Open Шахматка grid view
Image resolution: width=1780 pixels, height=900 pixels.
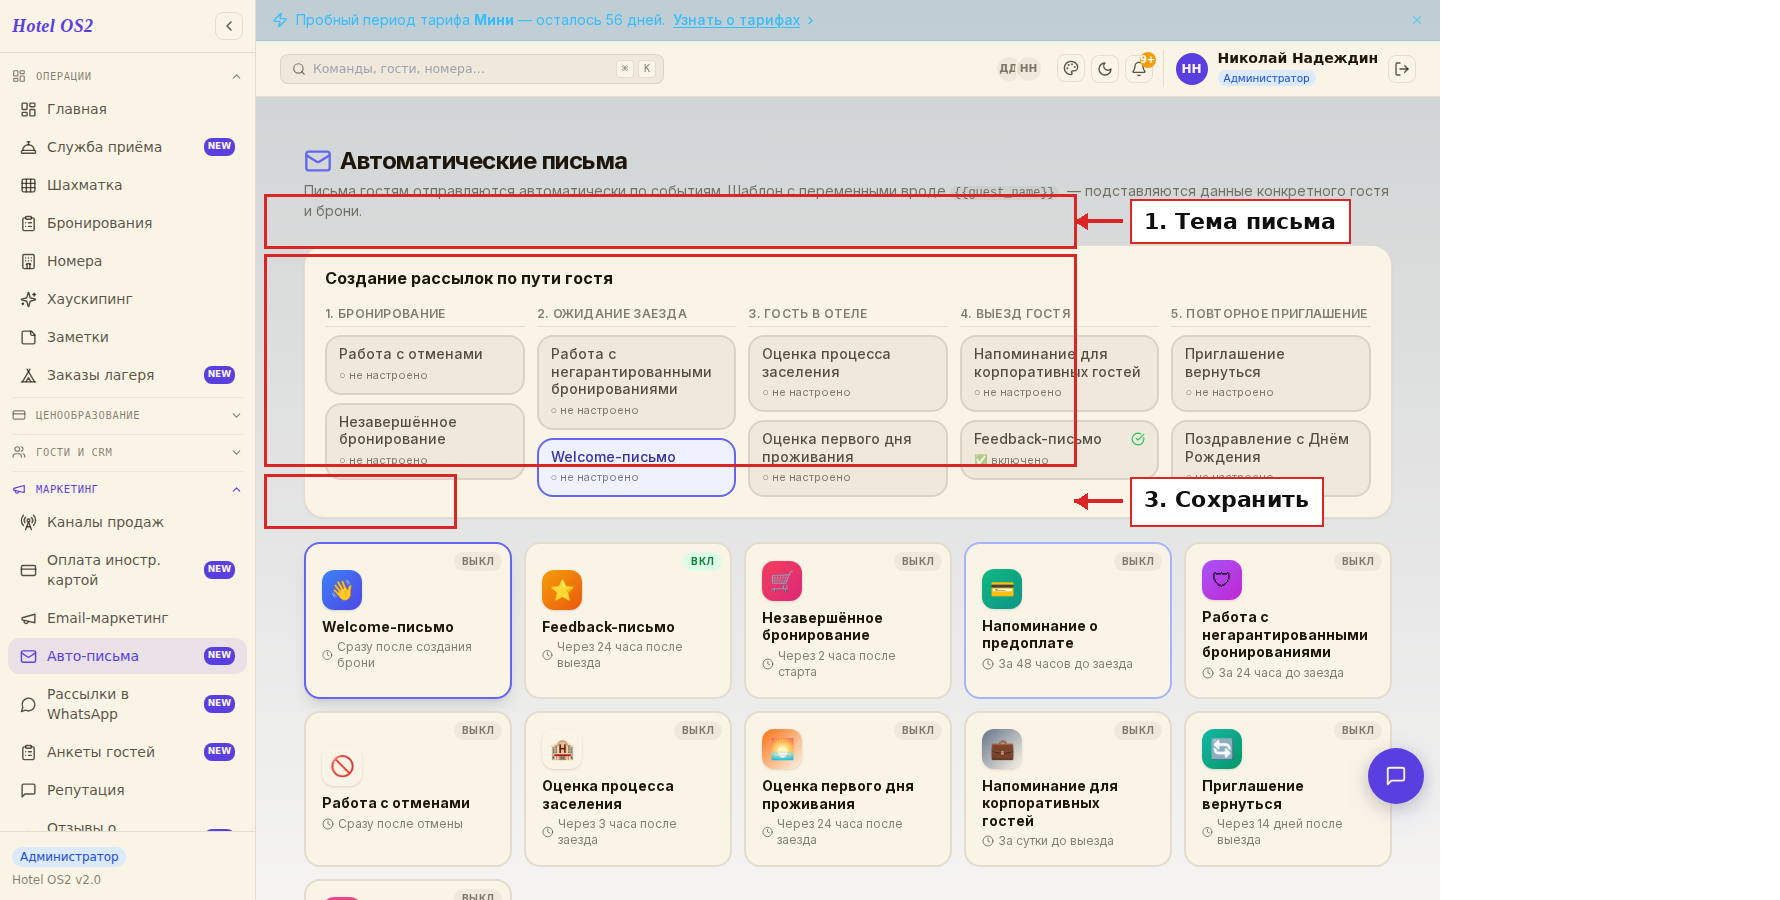click(x=127, y=185)
